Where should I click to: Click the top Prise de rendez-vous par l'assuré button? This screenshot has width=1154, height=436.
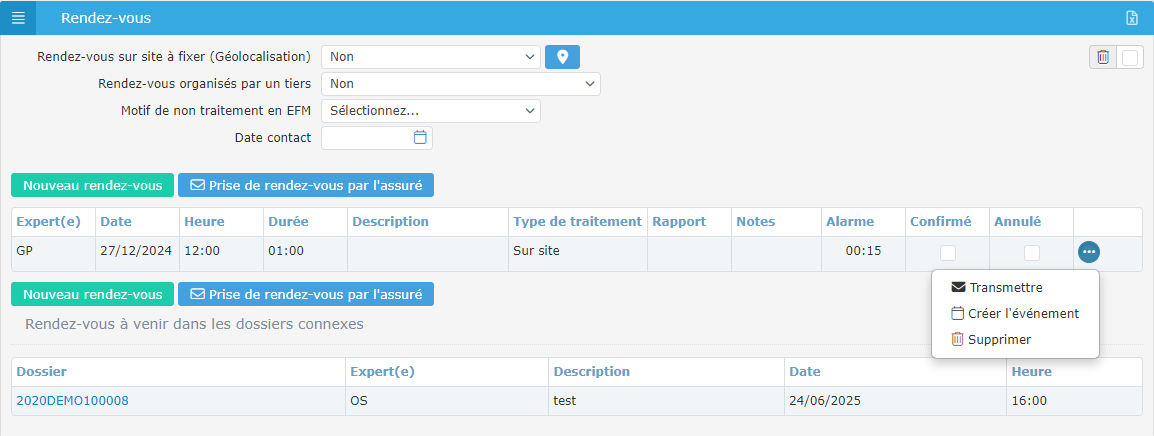coord(306,185)
